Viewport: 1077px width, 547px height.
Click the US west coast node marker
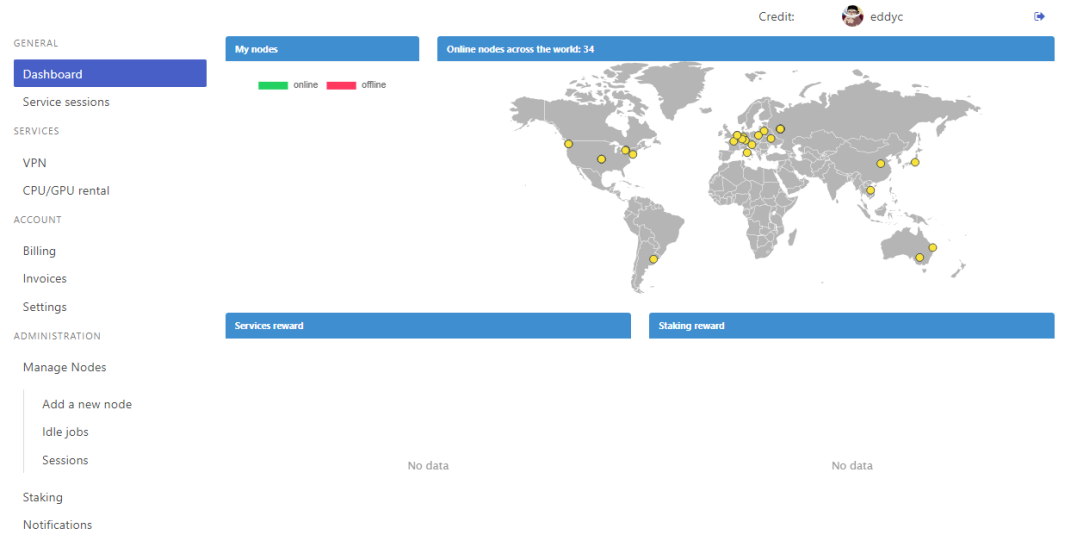point(568,144)
